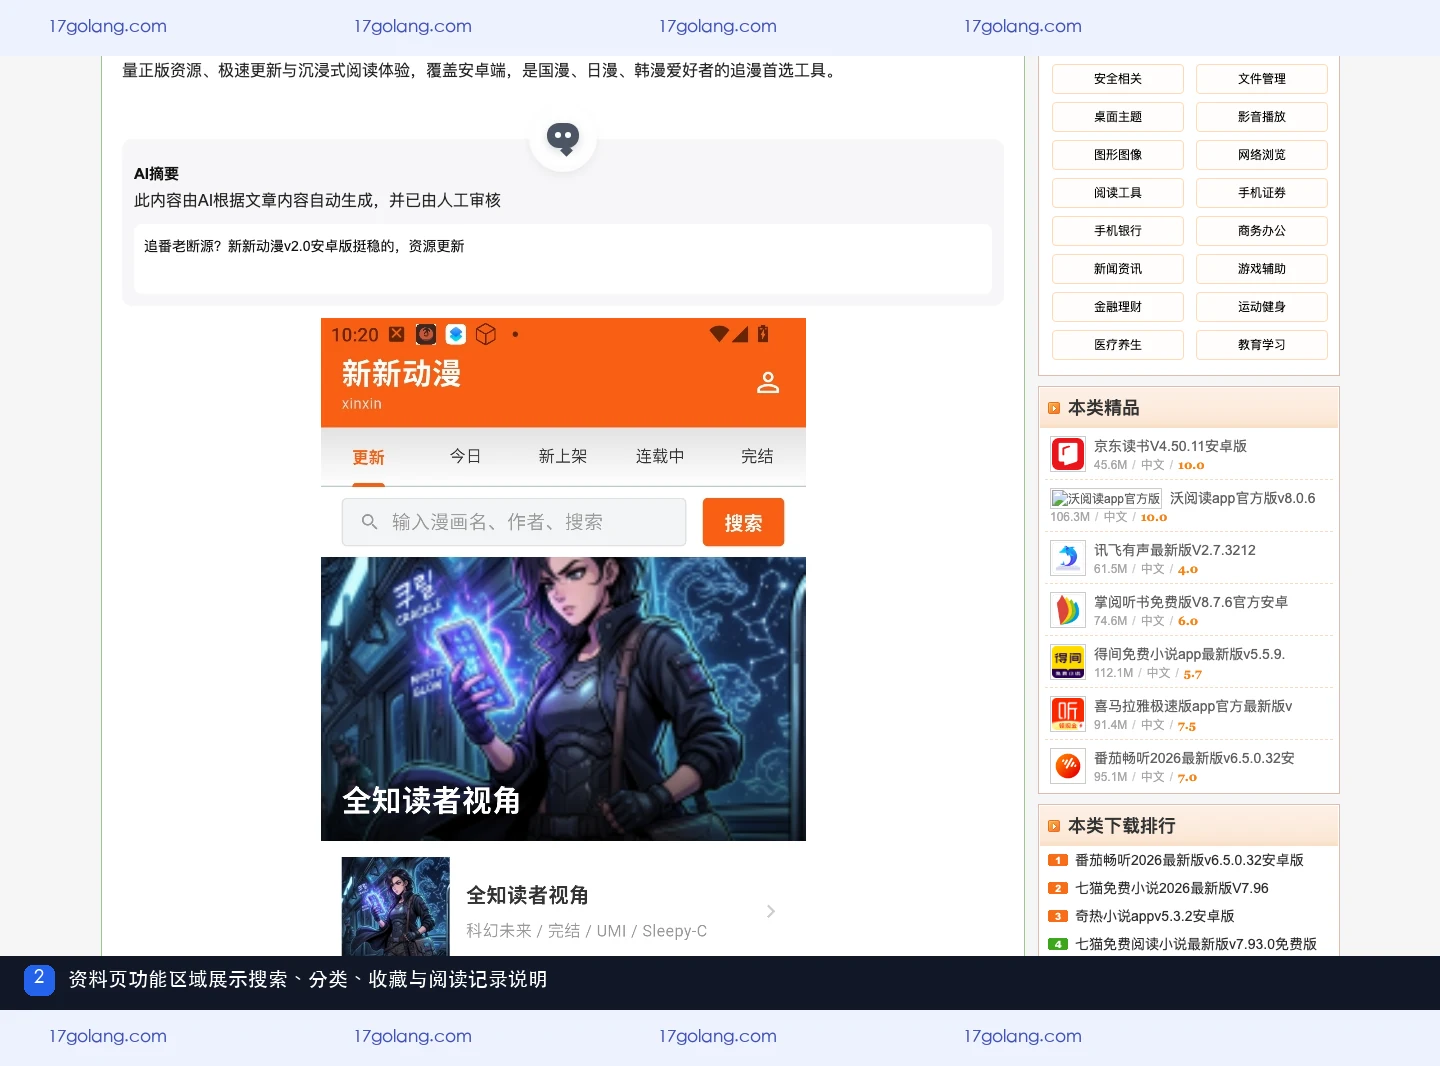Open the 新闻资讯 category
Screen dimensions: 1440x1066
click(x=1118, y=269)
